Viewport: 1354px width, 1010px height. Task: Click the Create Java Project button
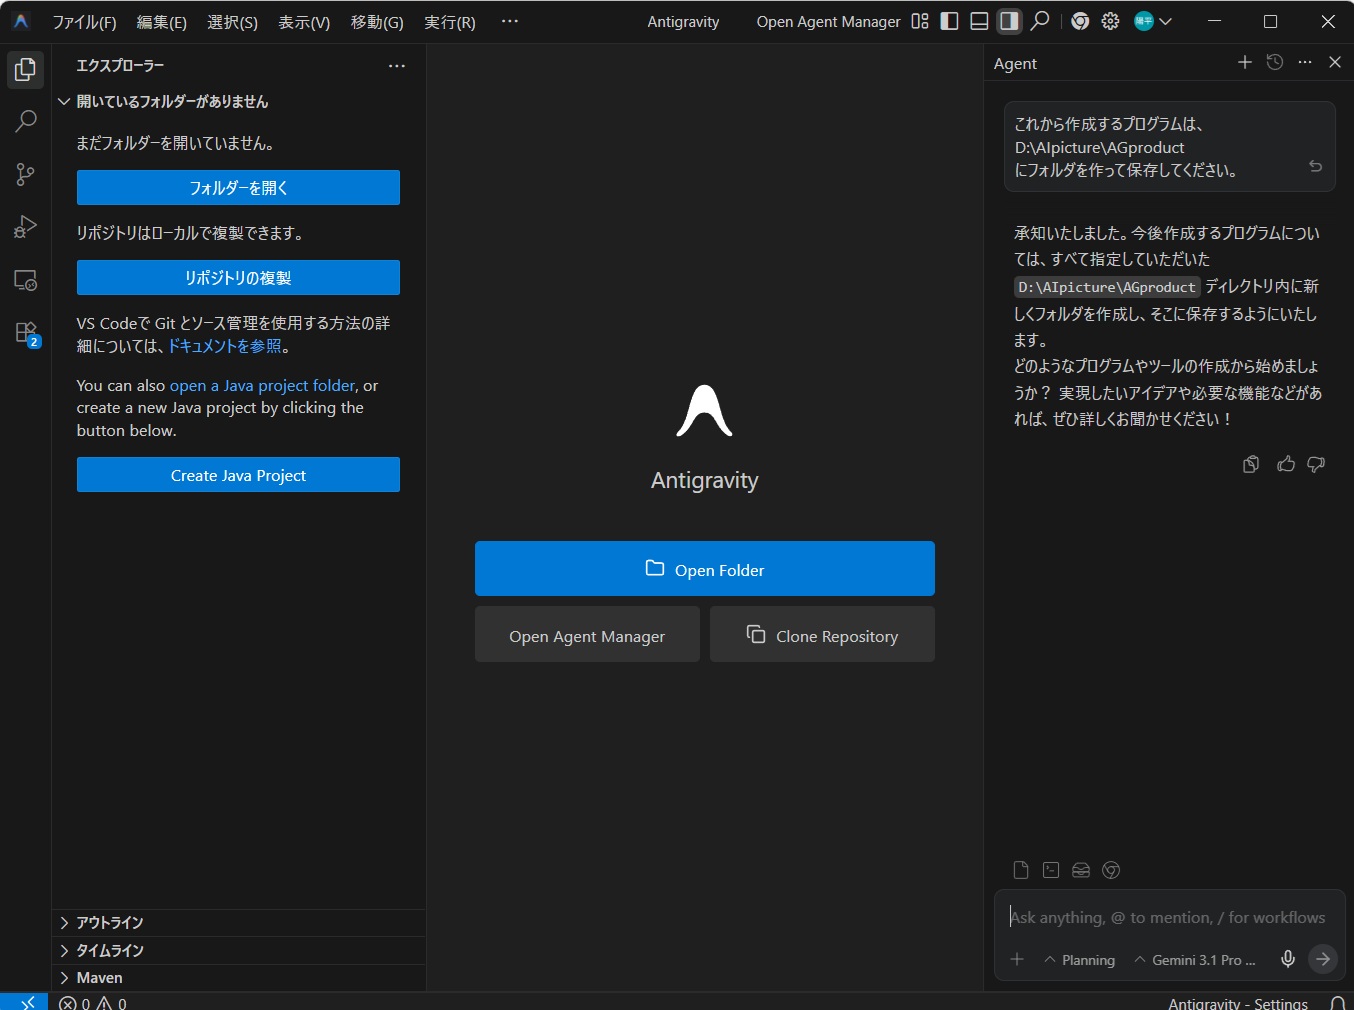(238, 475)
